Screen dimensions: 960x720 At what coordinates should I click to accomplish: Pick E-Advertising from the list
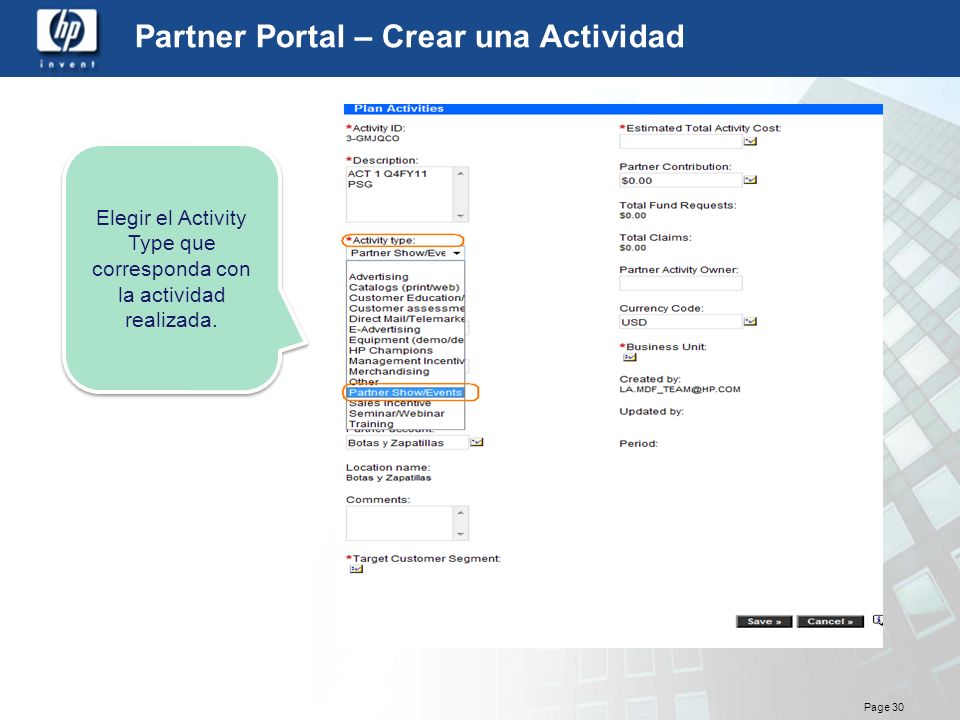point(384,329)
